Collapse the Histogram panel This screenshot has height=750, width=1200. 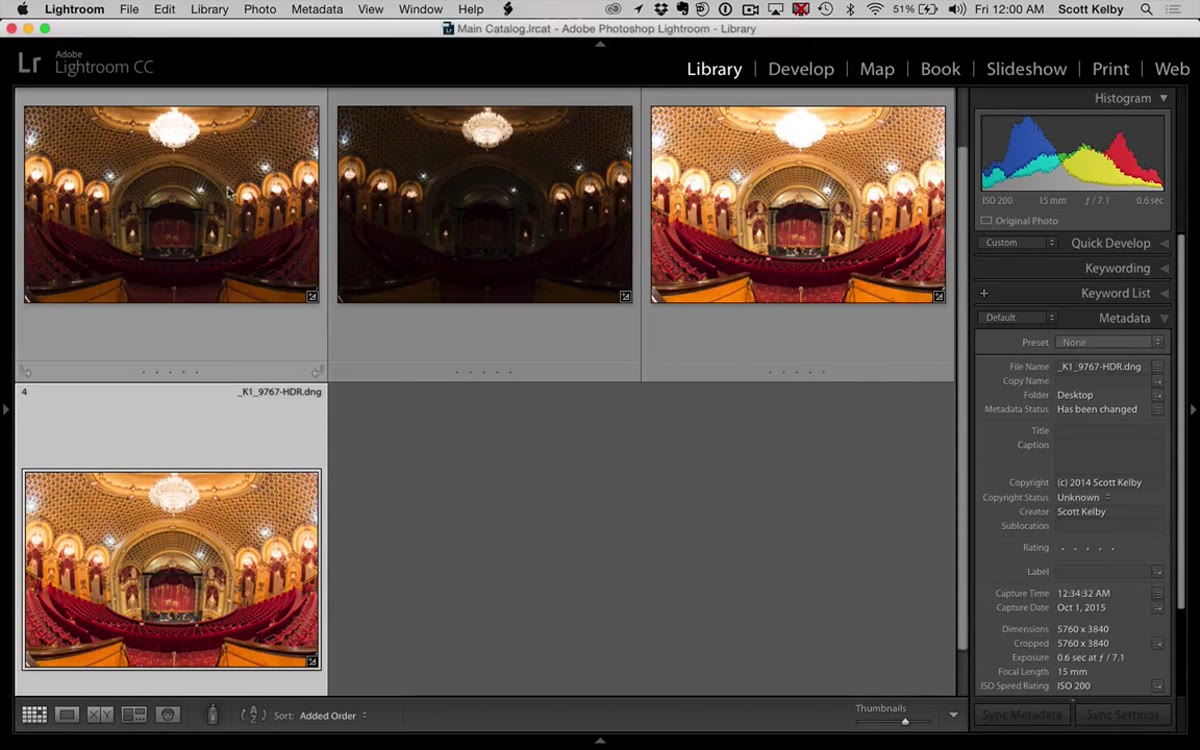coord(1163,98)
